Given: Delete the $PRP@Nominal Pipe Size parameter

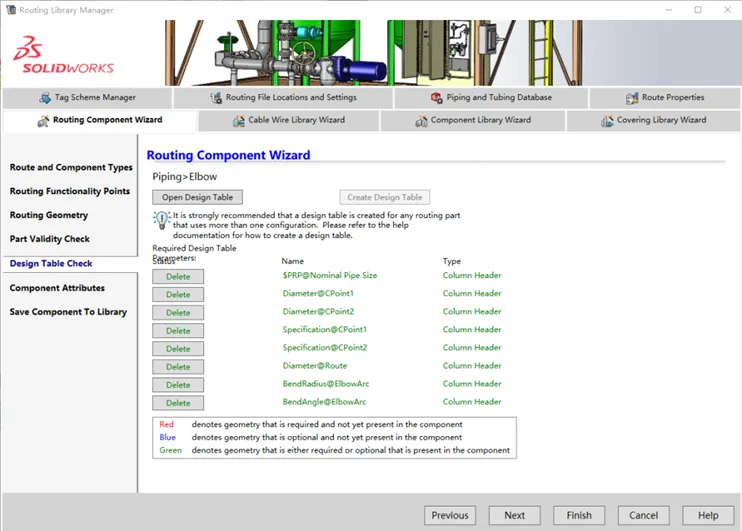Looking at the screenshot, I should tap(178, 276).
